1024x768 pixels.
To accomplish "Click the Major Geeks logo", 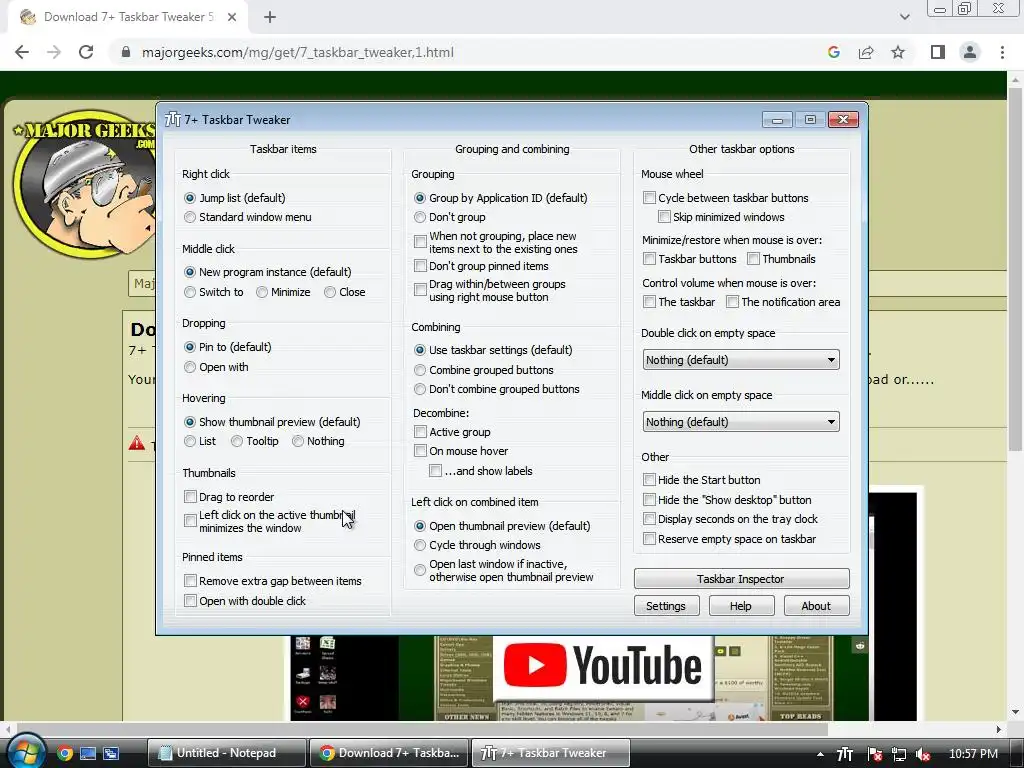I will pyautogui.click(x=82, y=184).
